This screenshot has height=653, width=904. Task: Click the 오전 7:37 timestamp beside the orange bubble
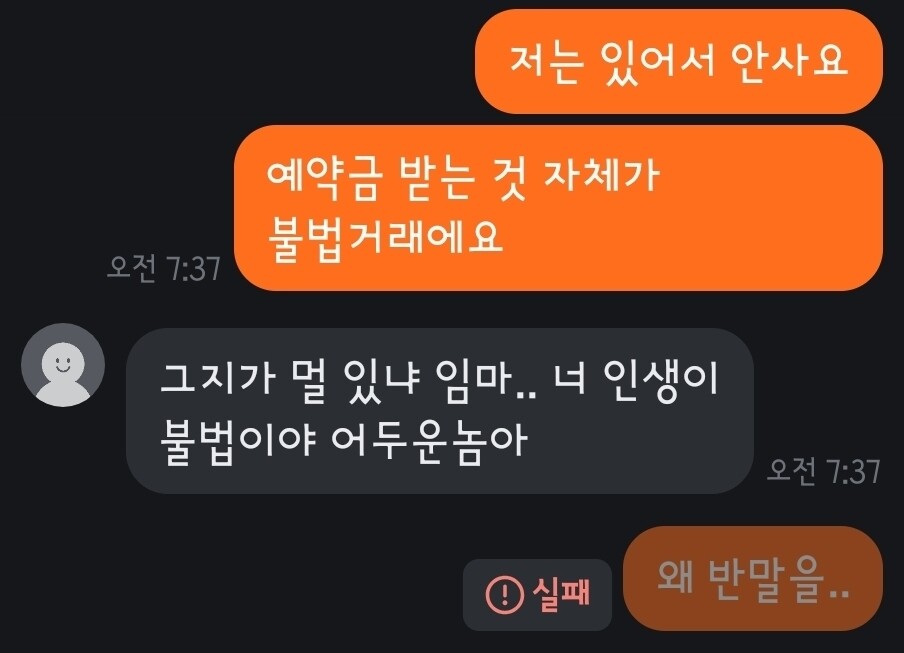click(164, 268)
